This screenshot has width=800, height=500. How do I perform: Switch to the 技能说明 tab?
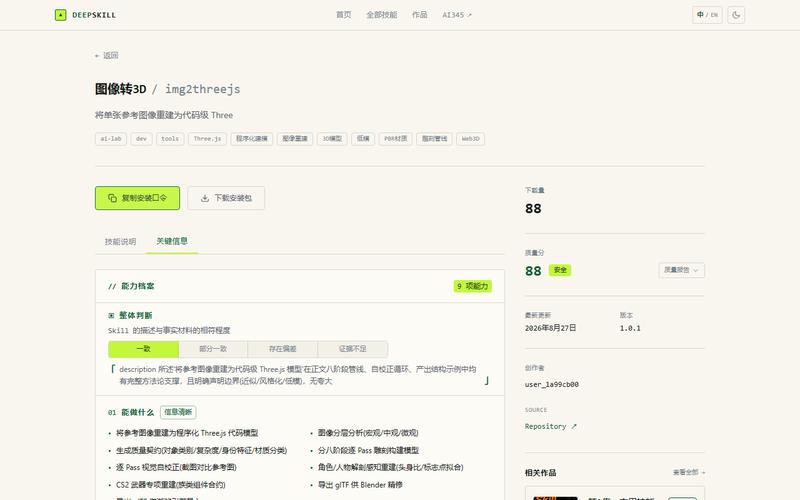(120, 241)
